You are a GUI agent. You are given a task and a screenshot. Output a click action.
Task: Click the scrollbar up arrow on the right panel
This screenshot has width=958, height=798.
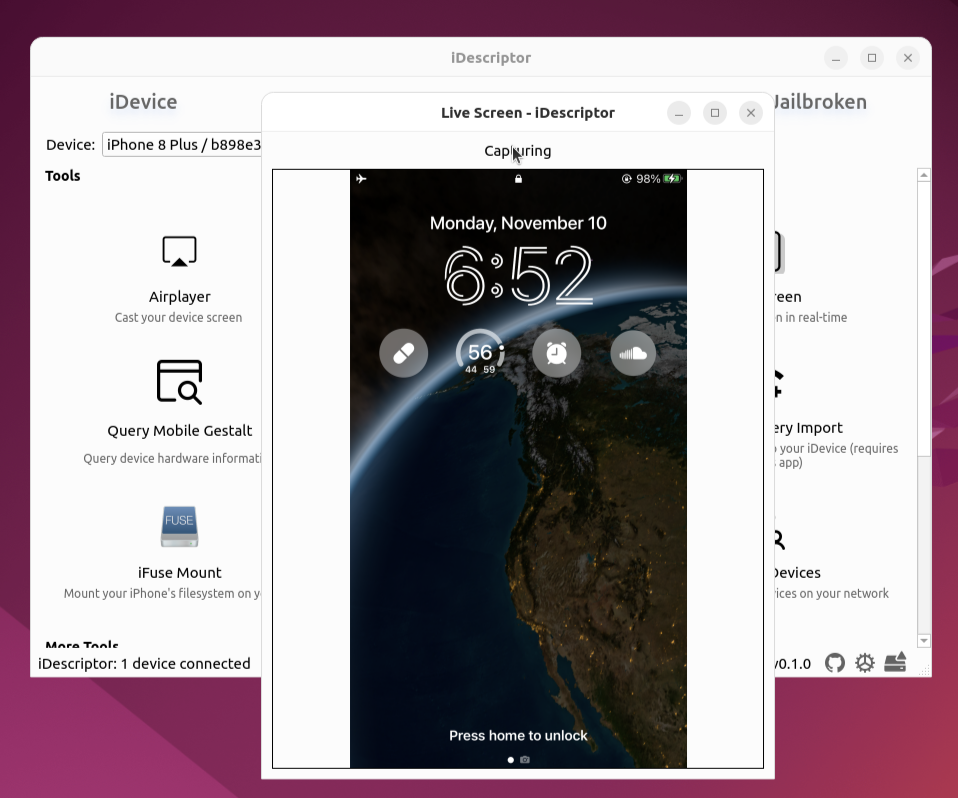923,173
